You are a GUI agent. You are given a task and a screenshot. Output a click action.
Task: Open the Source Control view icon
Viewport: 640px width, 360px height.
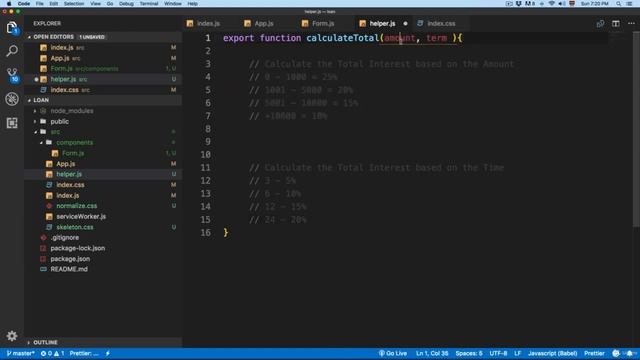(x=12, y=75)
